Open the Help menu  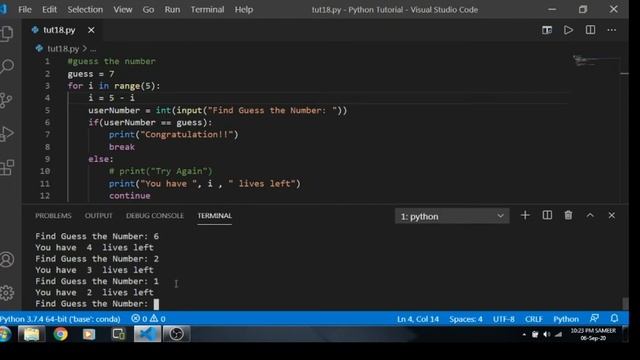pos(244,9)
